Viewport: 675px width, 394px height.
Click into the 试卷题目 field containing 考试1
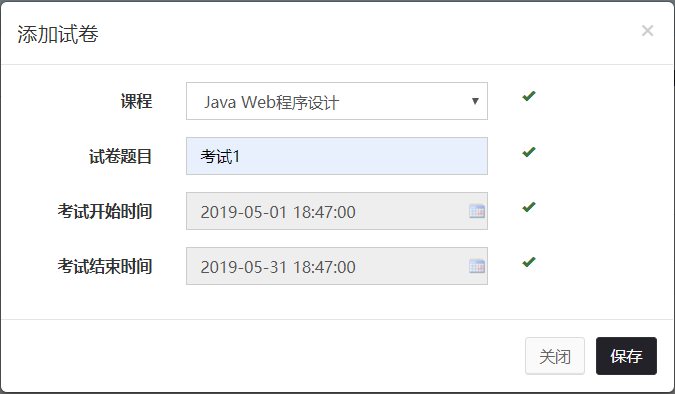click(337, 156)
